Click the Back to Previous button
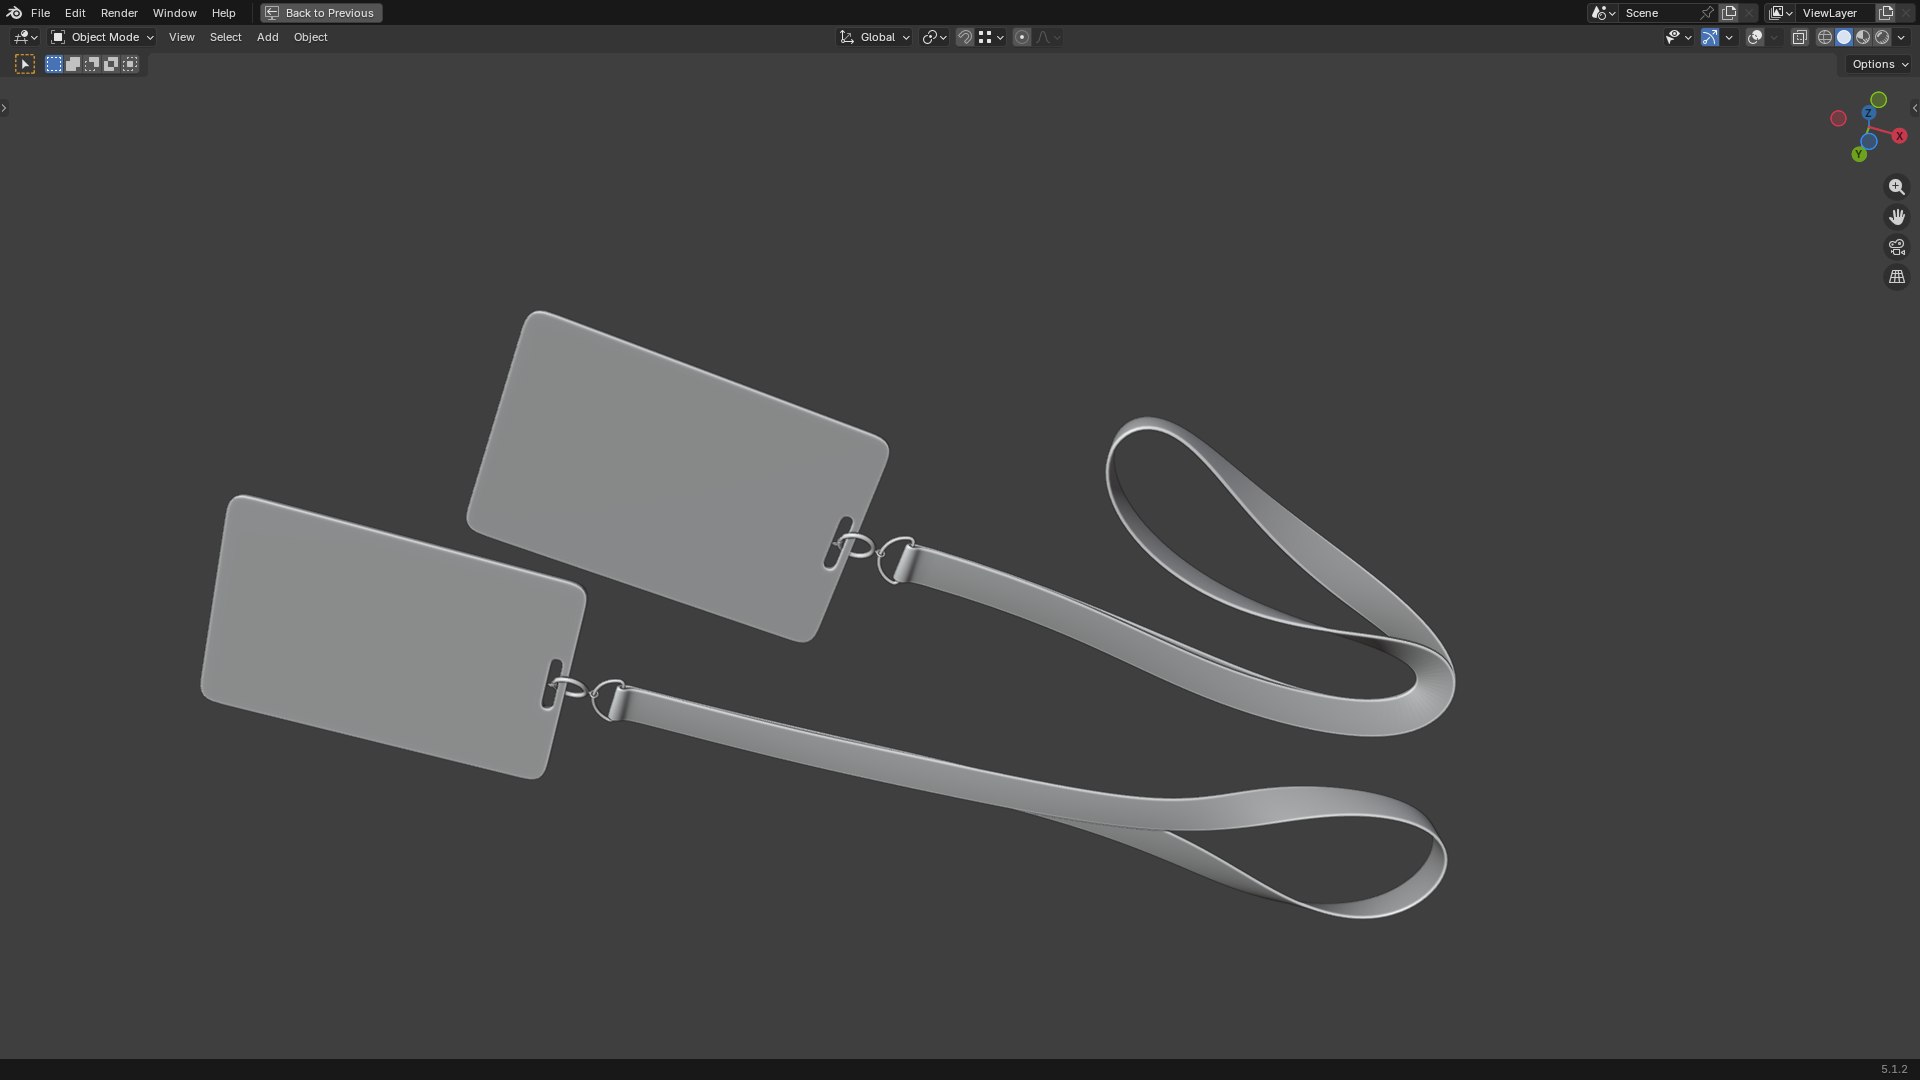The height and width of the screenshot is (1080, 1920). [321, 13]
